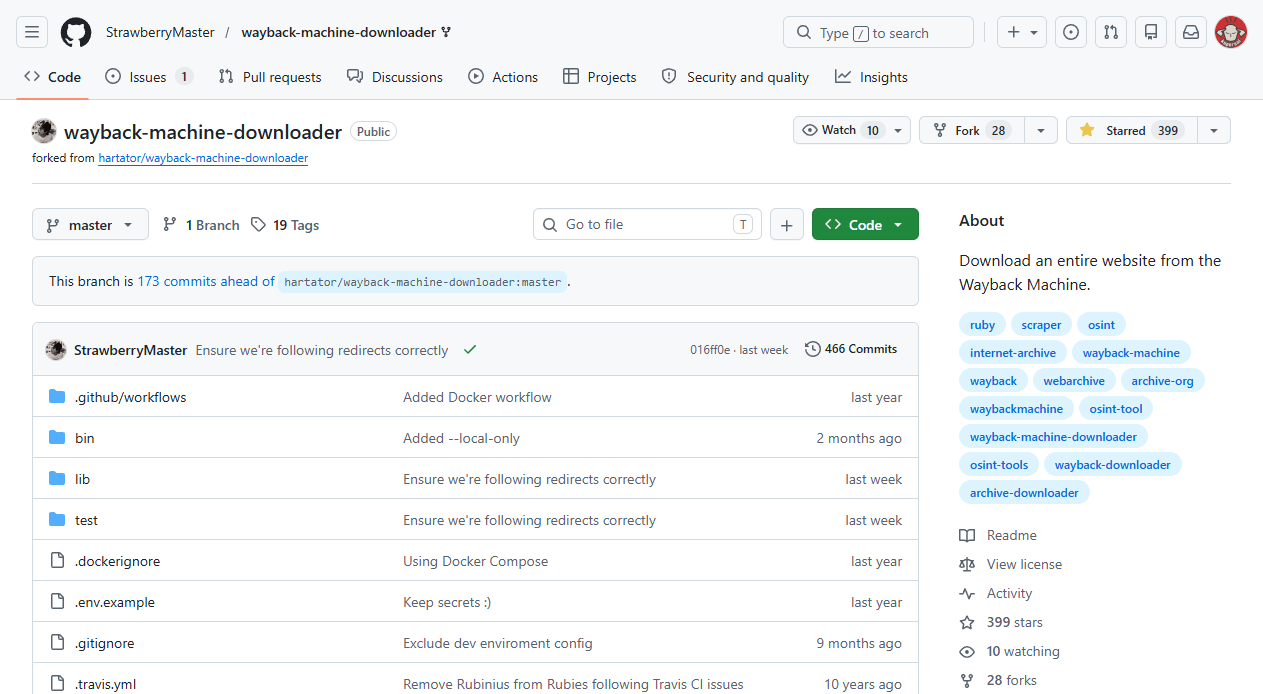Open the hamburger navigation menu

(32, 32)
